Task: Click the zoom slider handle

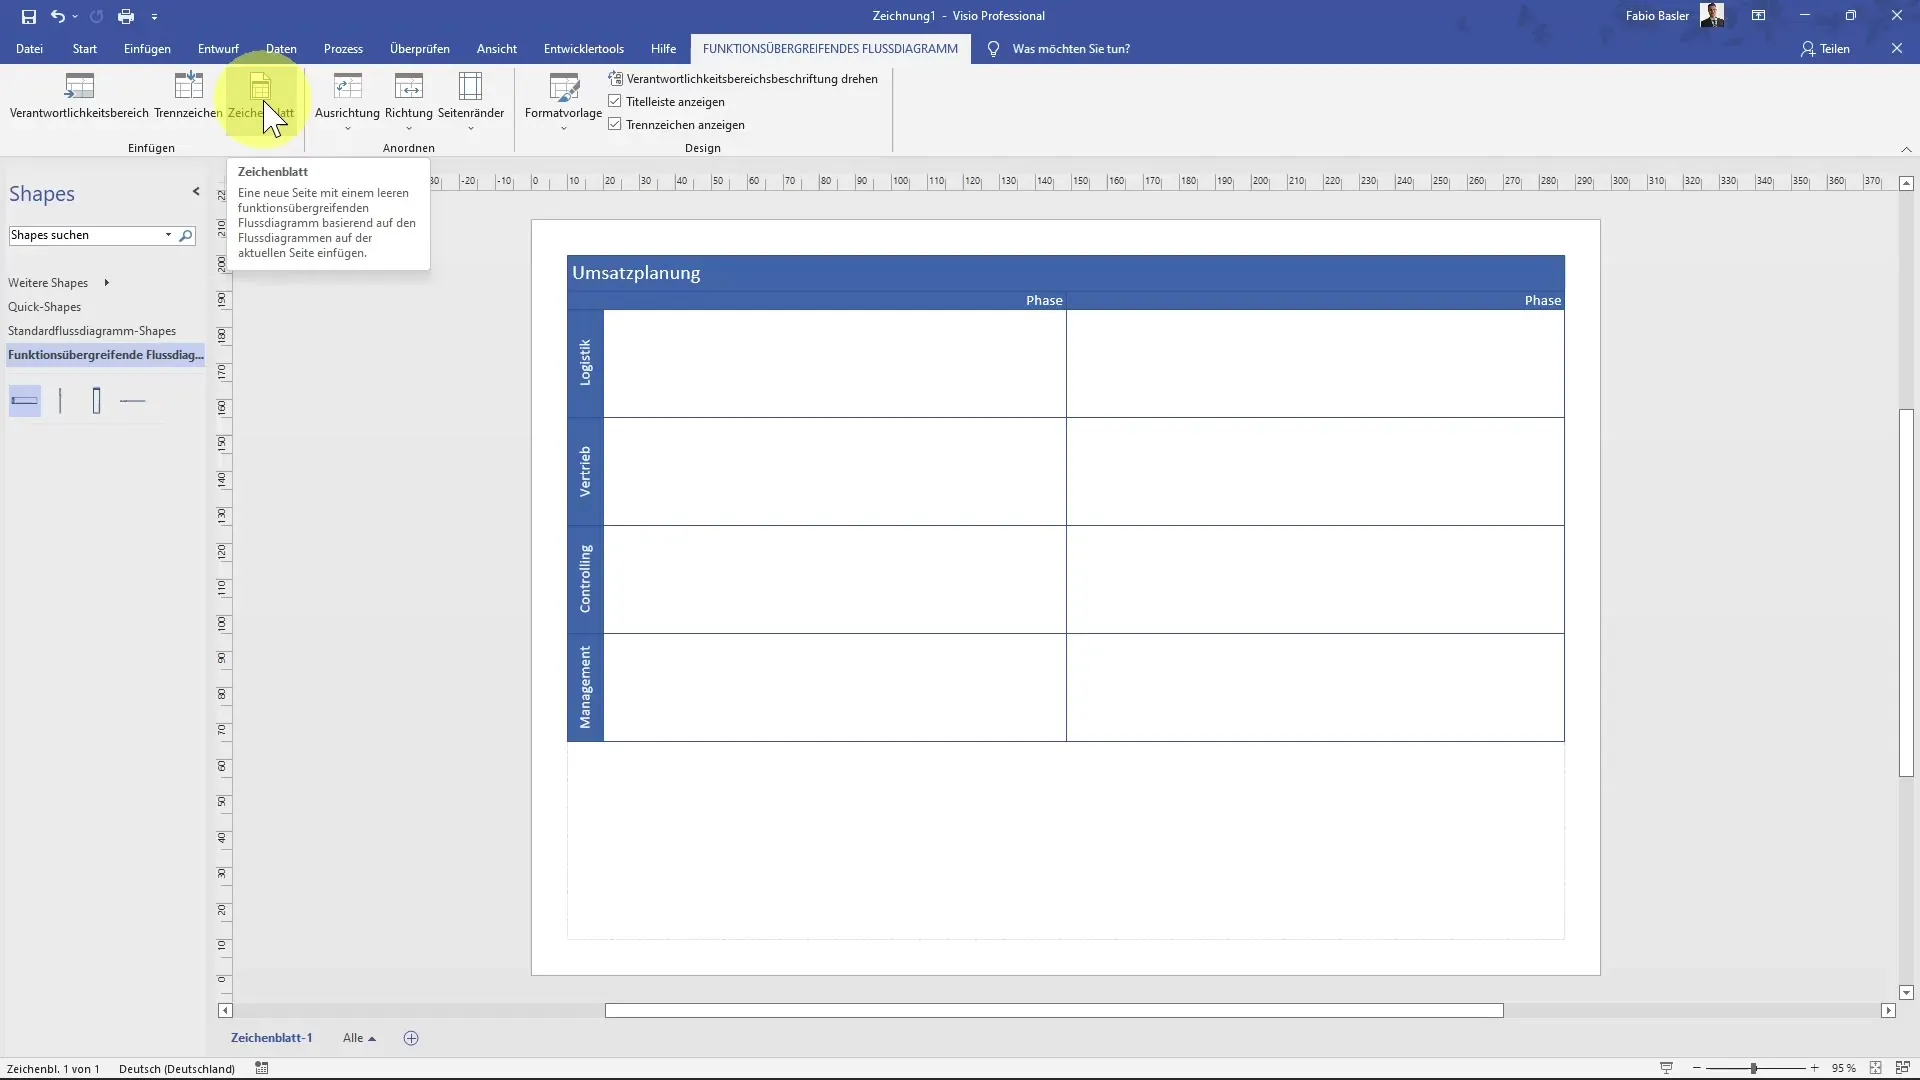Action: [1753, 1068]
